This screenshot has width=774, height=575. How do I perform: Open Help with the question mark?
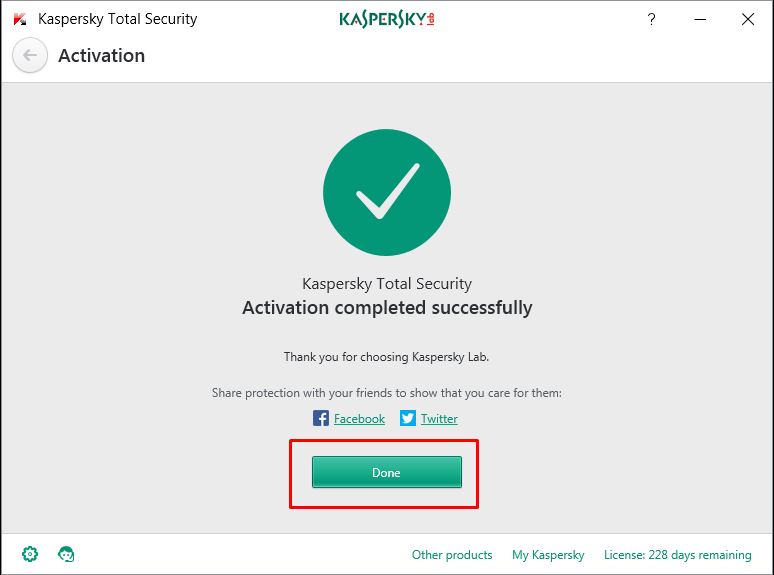652,19
